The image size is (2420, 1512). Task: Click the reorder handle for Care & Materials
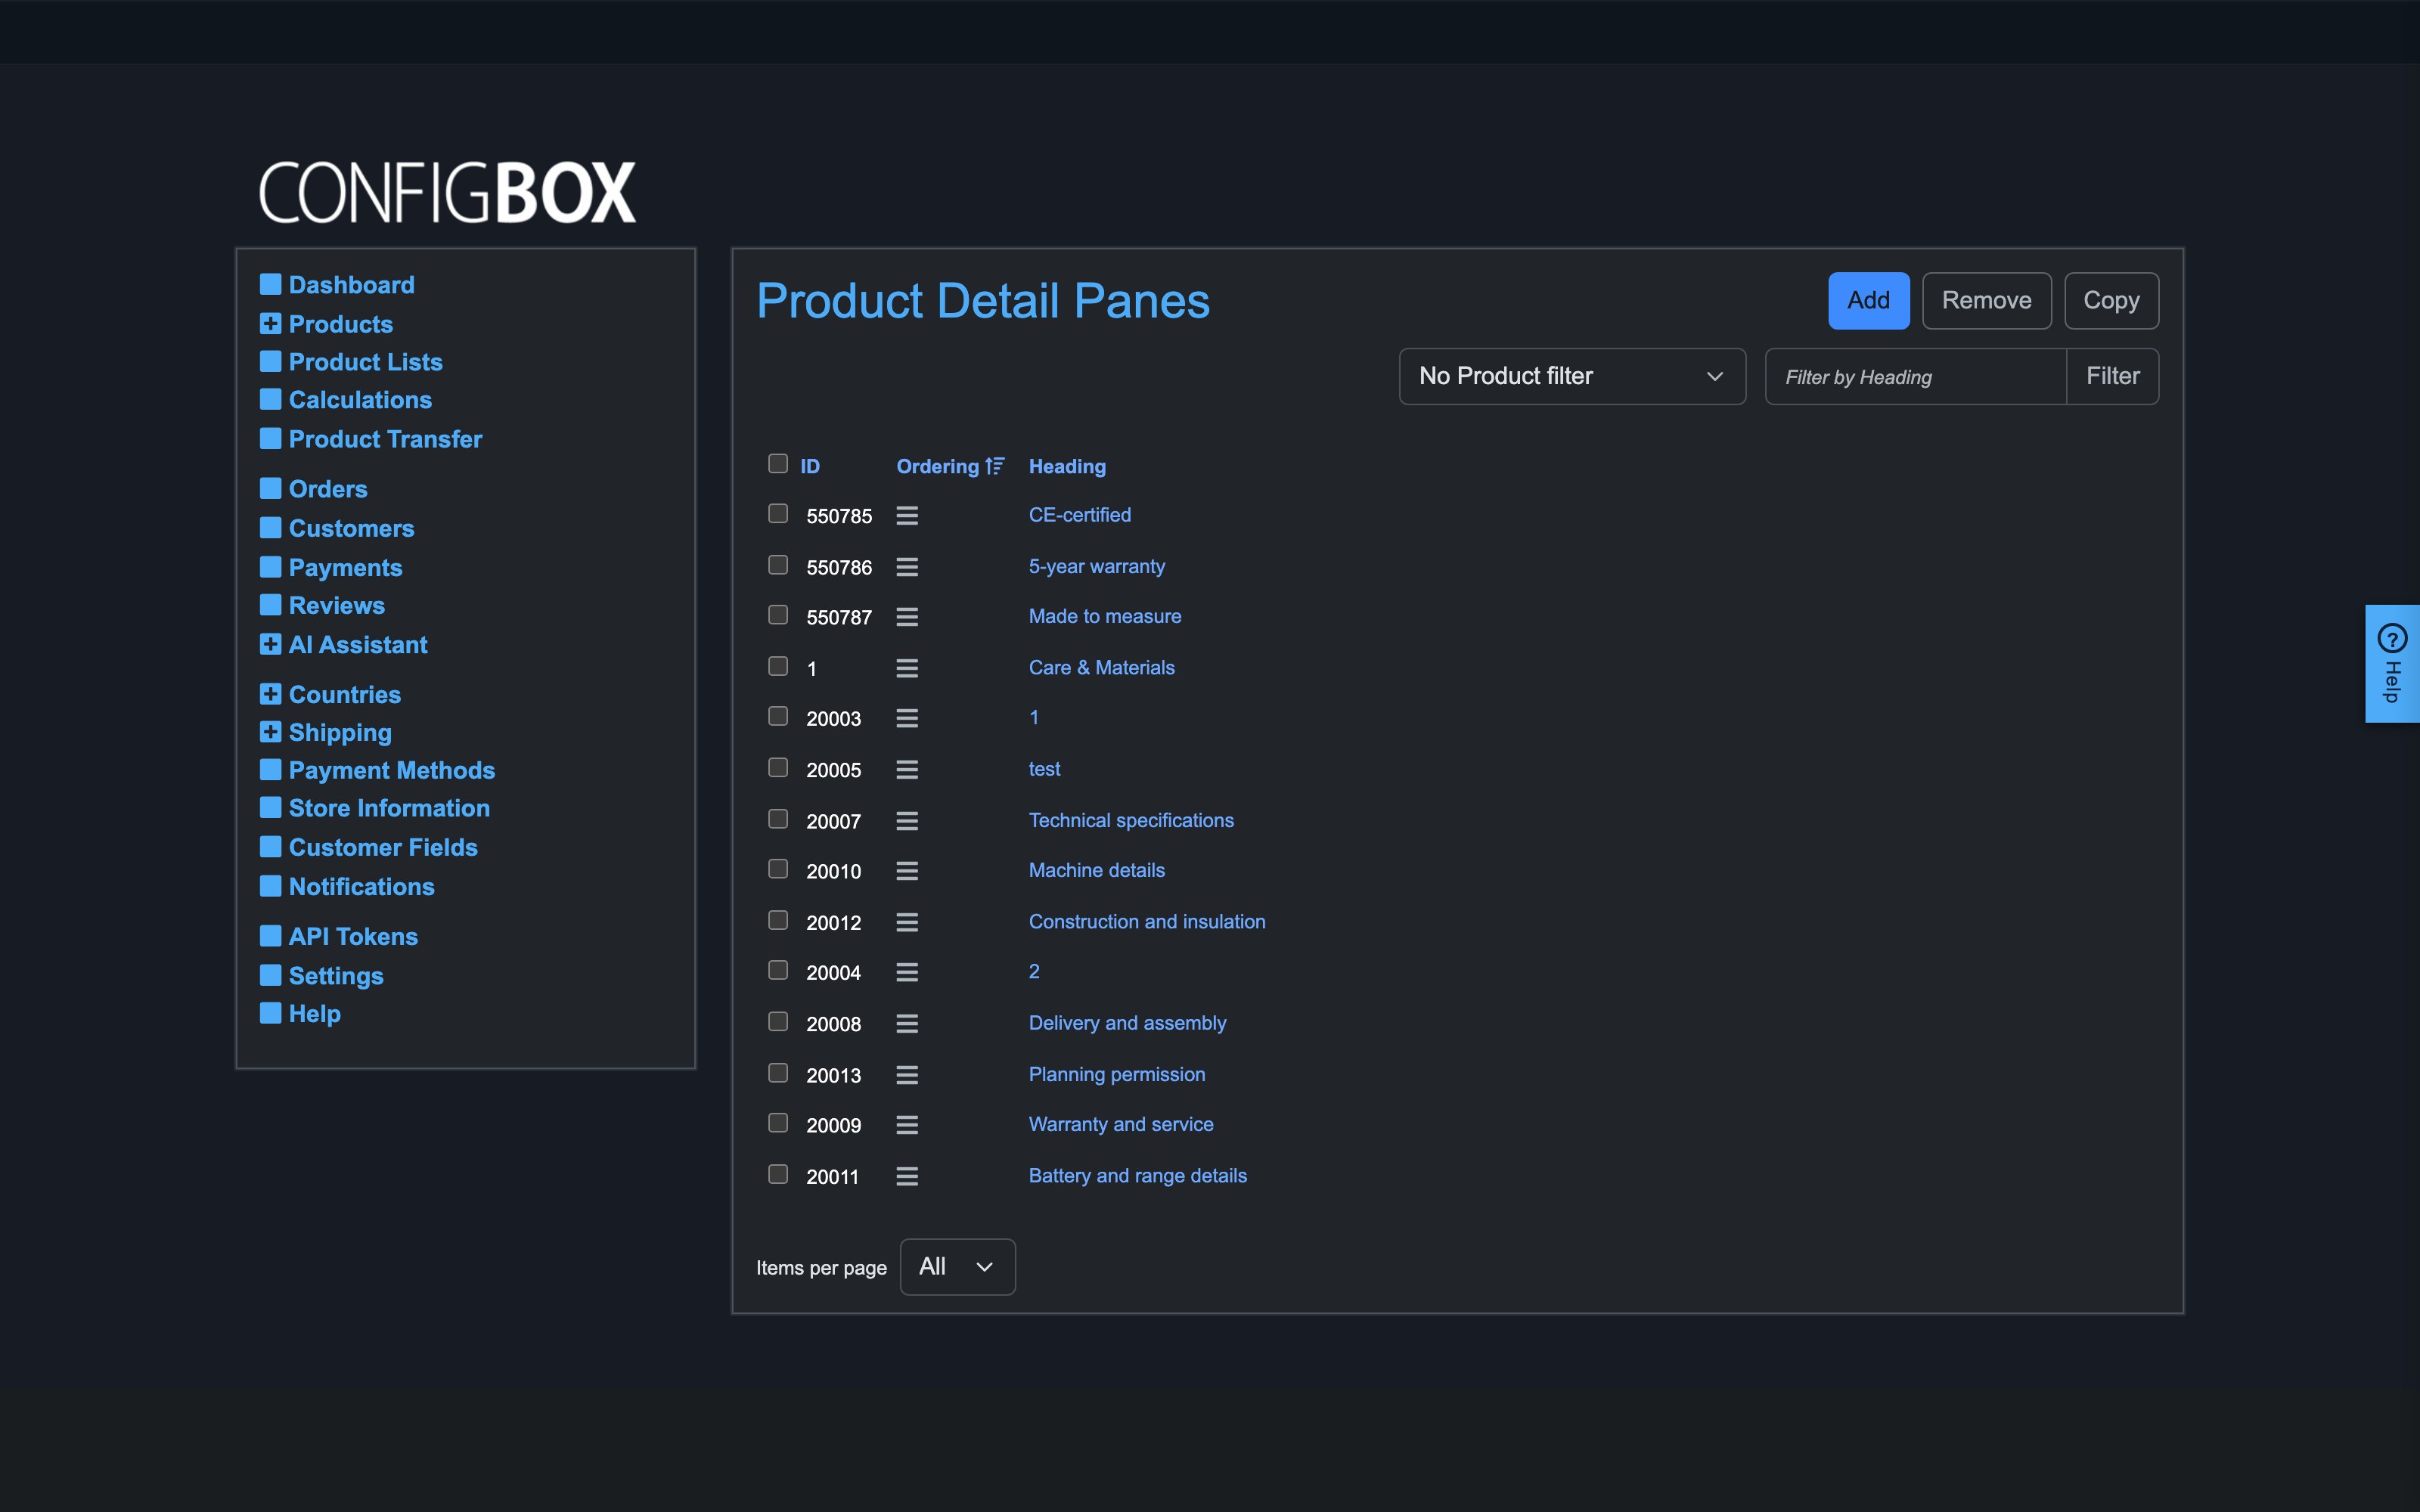(x=907, y=668)
